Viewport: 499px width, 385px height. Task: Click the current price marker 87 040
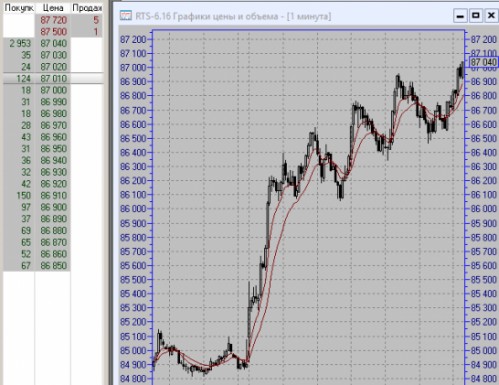483,62
